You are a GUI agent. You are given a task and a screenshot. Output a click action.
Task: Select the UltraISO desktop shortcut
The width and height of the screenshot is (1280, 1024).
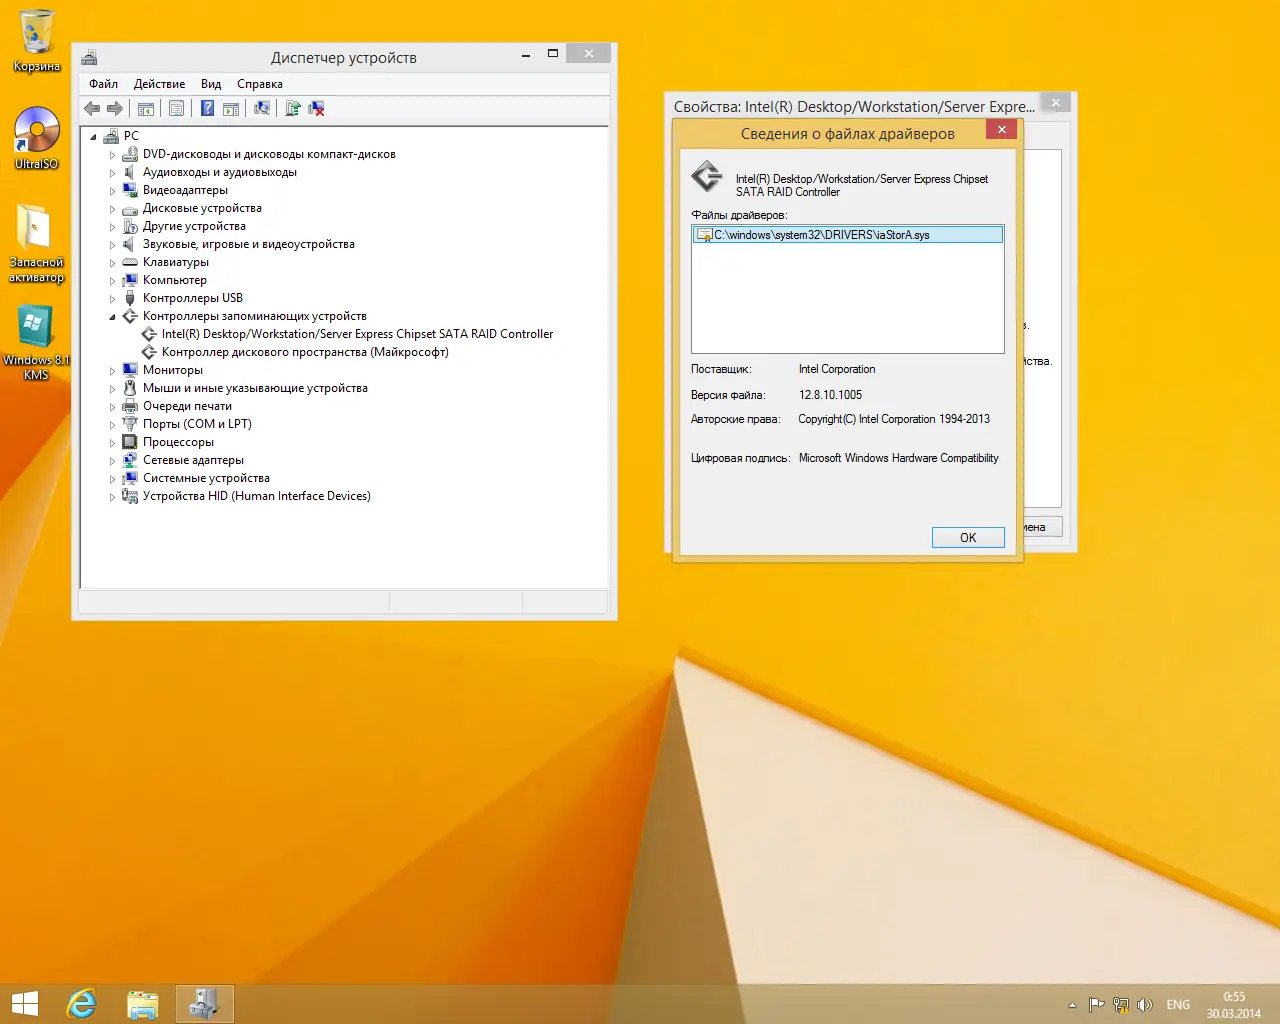click(x=36, y=138)
